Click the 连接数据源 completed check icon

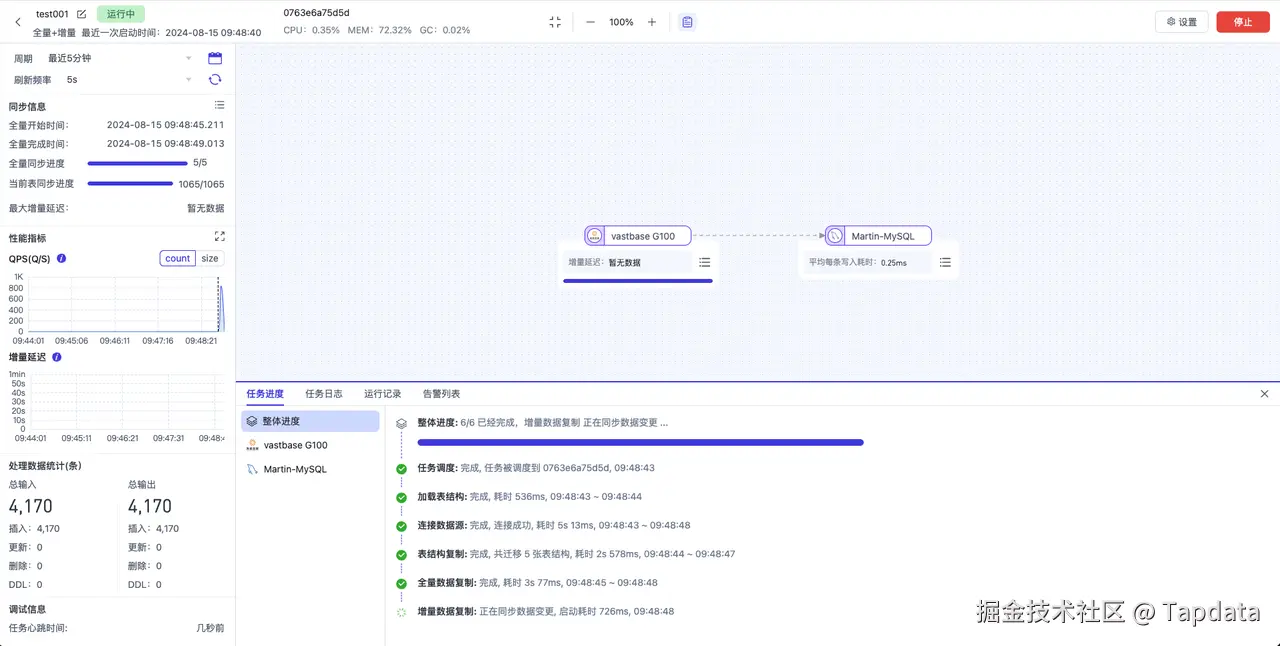click(401, 525)
